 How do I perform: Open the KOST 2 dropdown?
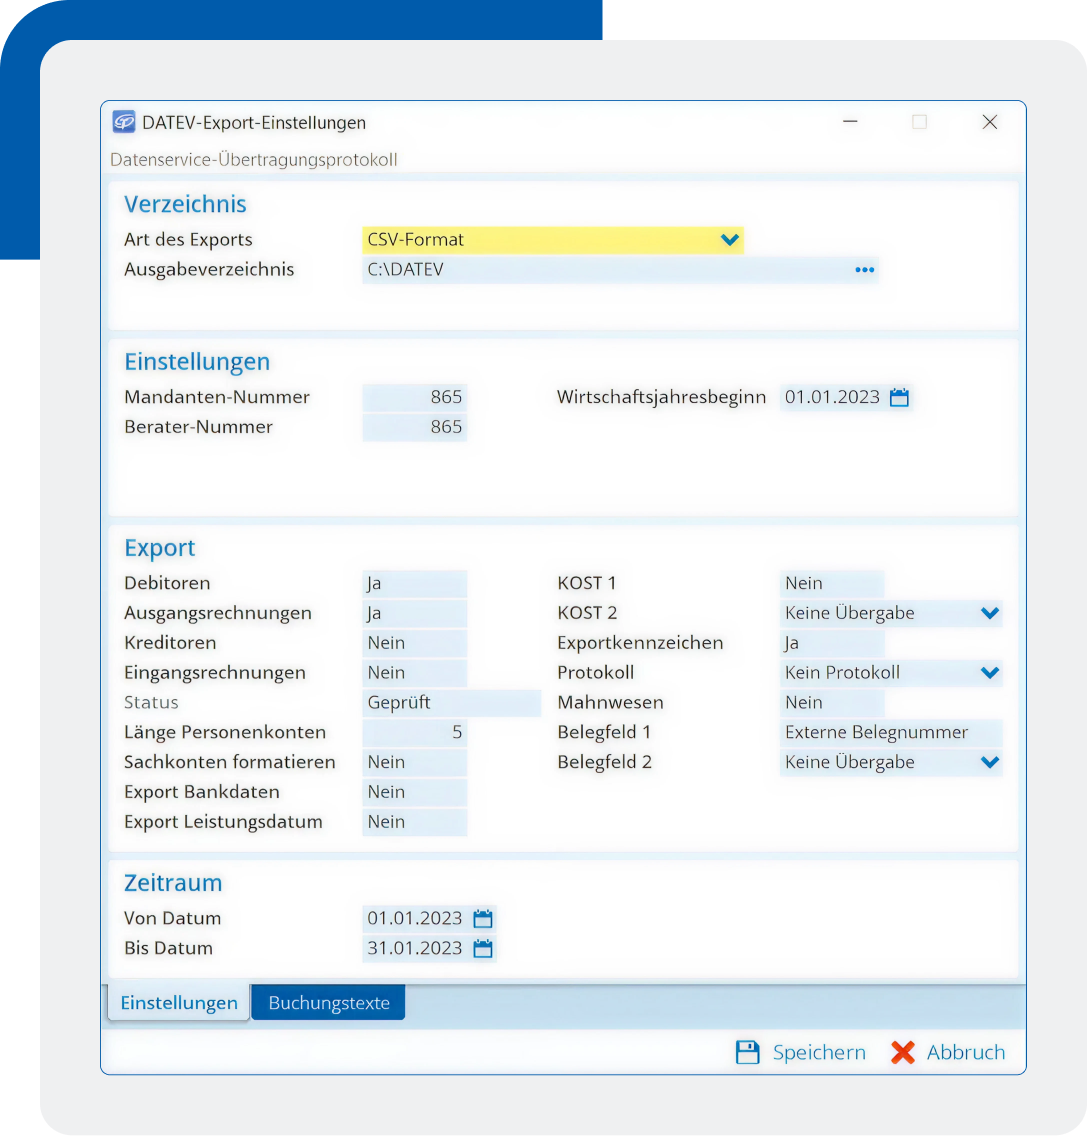pos(989,613)
